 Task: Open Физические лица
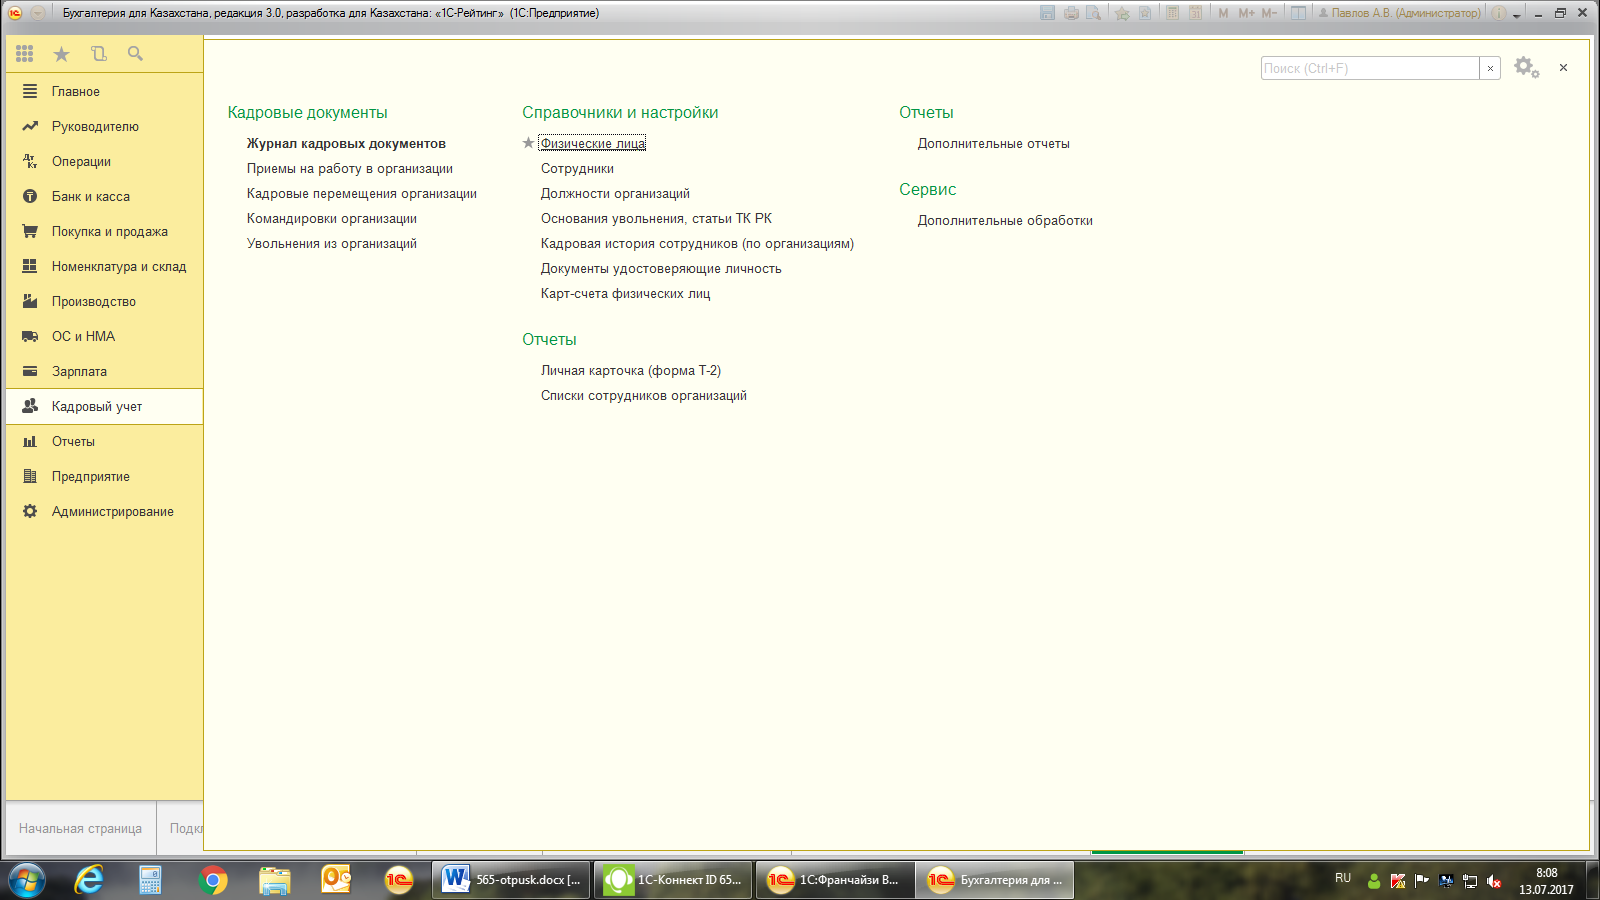pyautogui.click(x=593, y=144)
